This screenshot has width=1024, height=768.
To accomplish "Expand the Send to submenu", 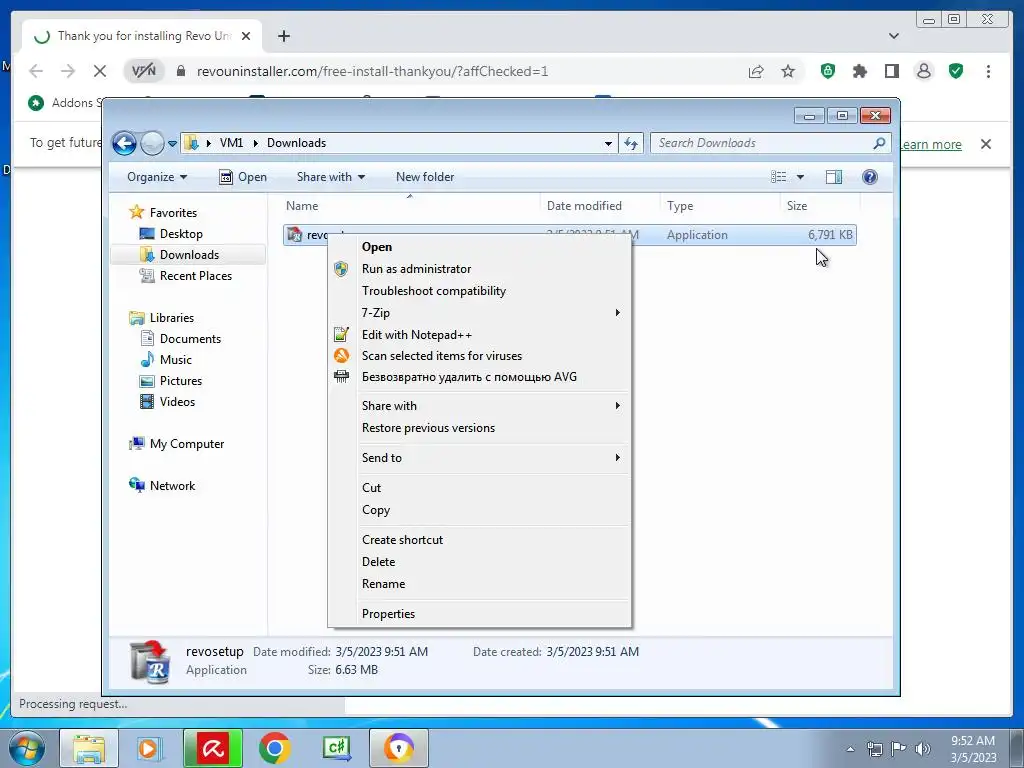I will pyautogui.click(x=480, y=458).
